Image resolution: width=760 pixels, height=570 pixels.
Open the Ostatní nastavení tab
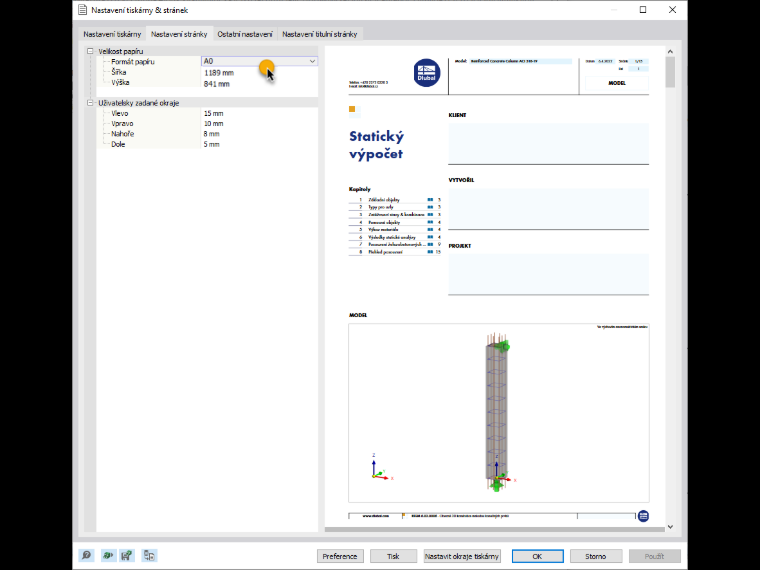[x=245, y=34]
